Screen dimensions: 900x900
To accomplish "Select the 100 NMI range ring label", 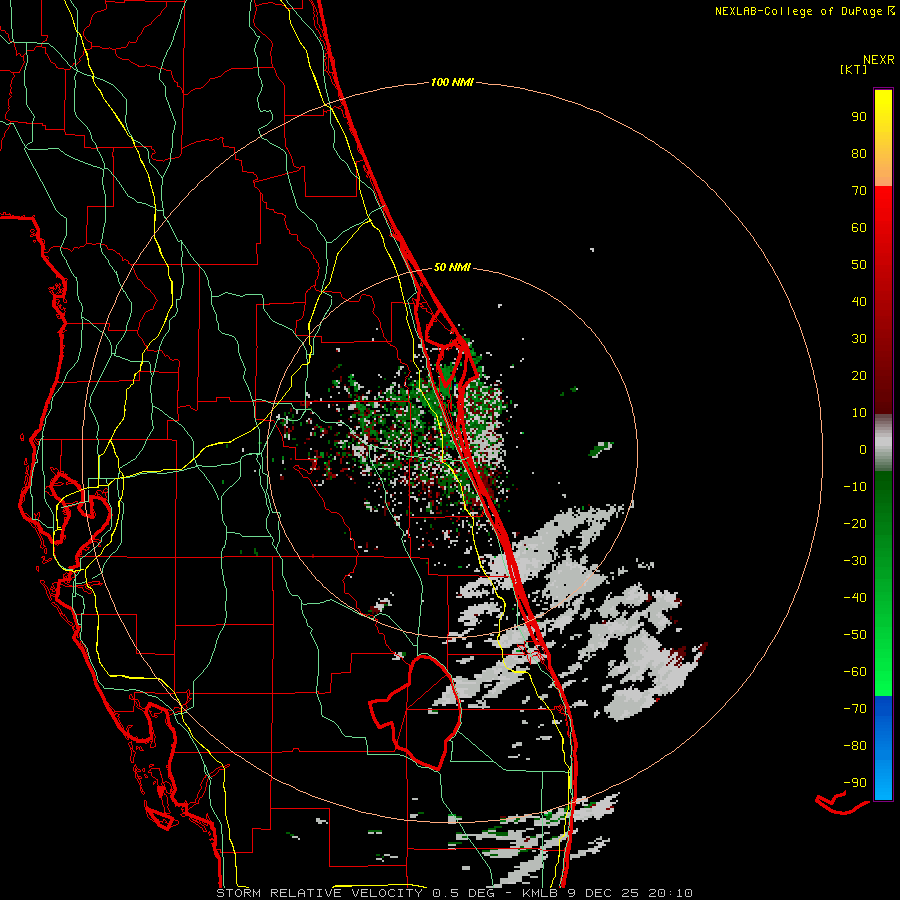I will click(452, 83).
